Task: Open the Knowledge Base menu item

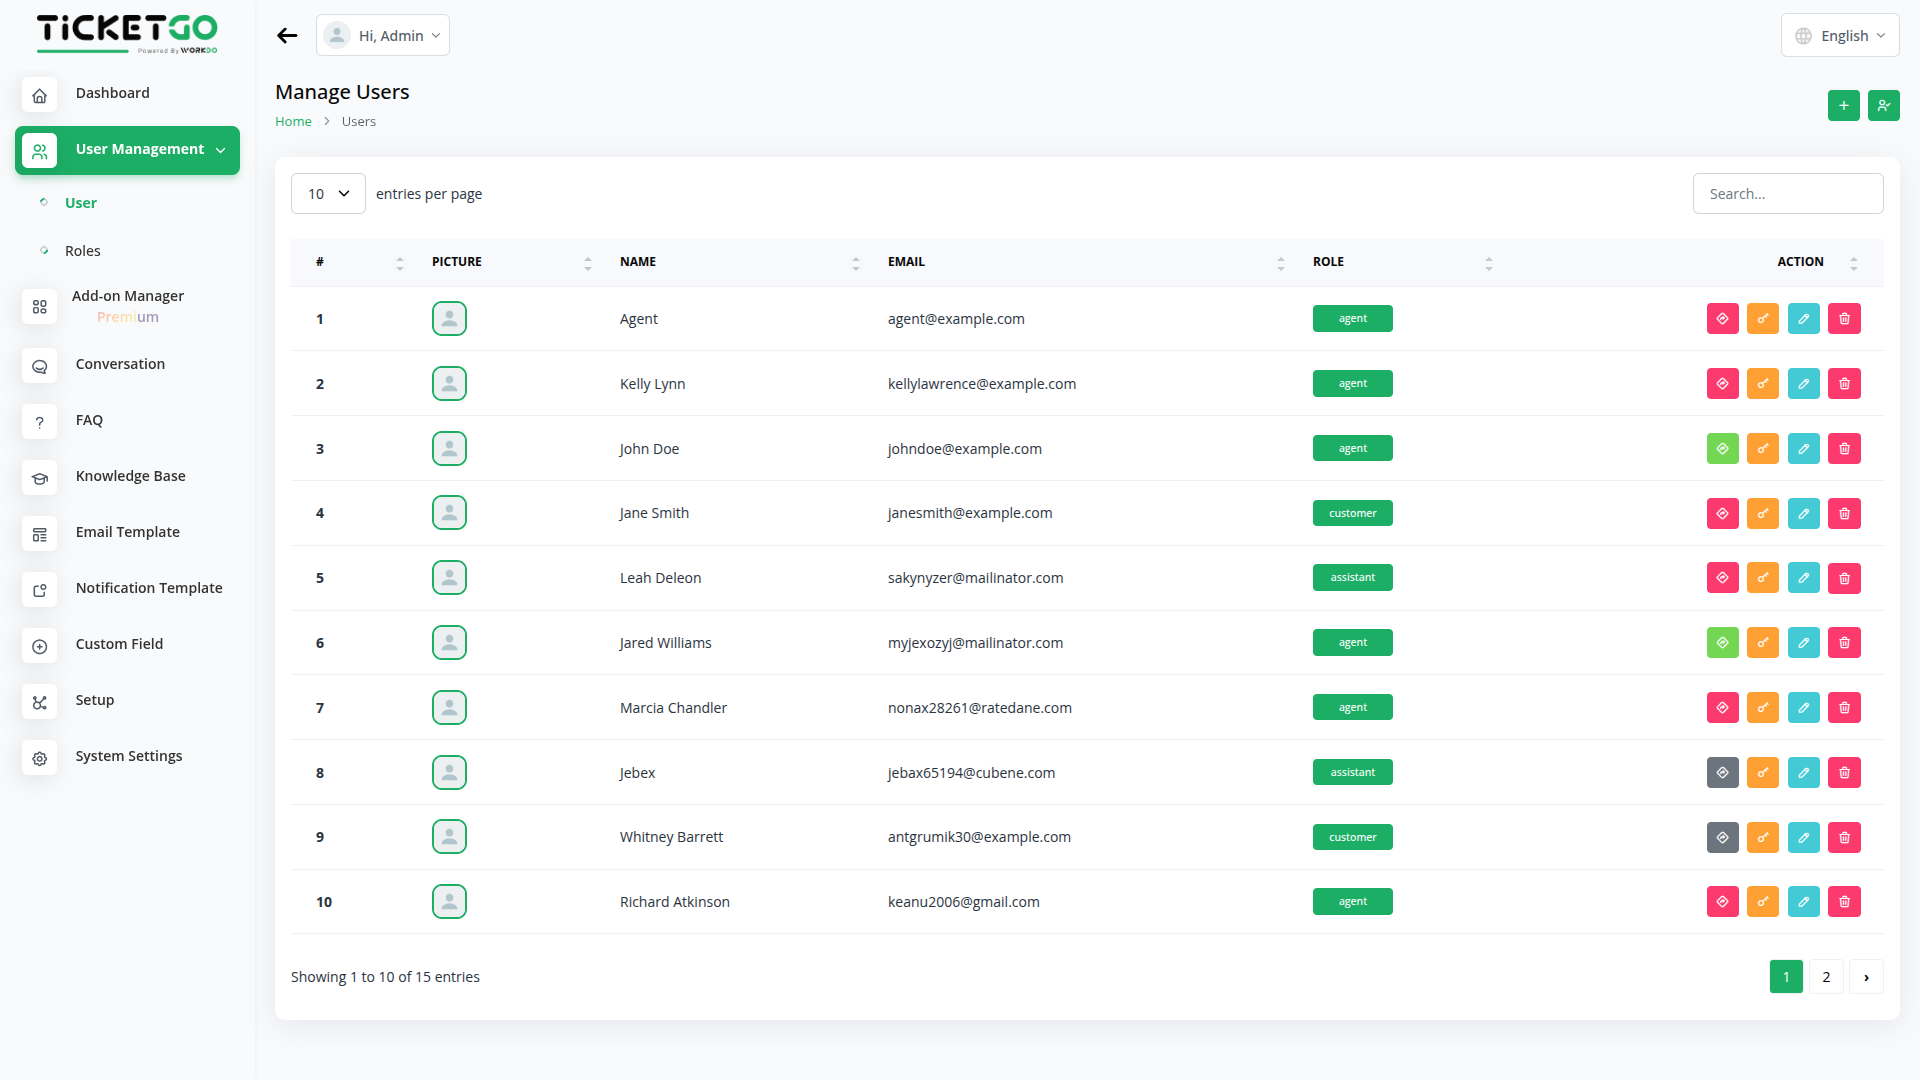Action: click(x=130, y=476)
